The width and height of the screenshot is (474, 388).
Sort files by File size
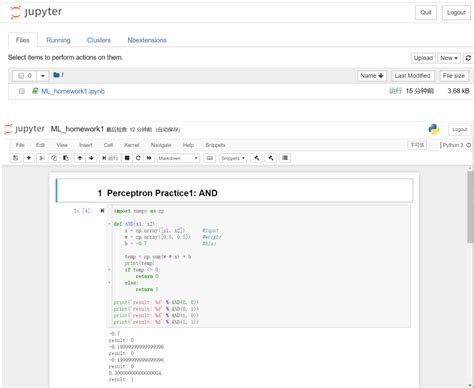(454, 76)
